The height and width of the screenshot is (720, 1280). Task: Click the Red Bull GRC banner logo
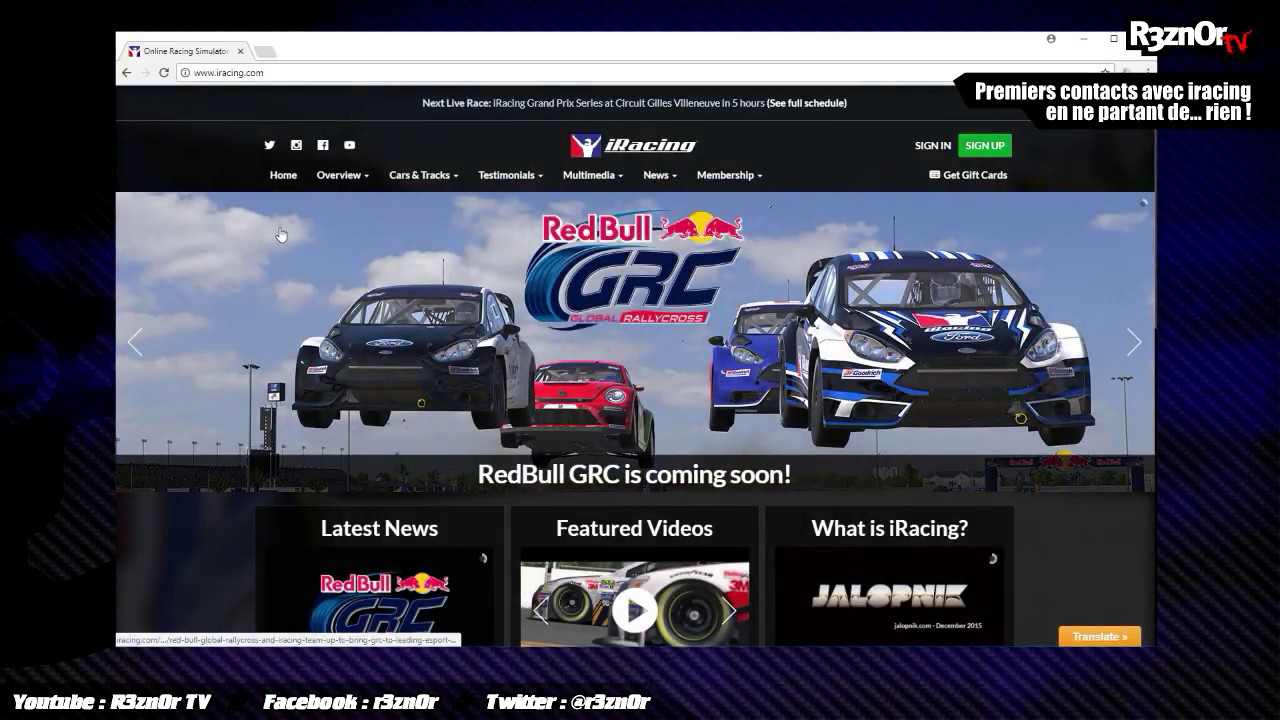point(635,270)
